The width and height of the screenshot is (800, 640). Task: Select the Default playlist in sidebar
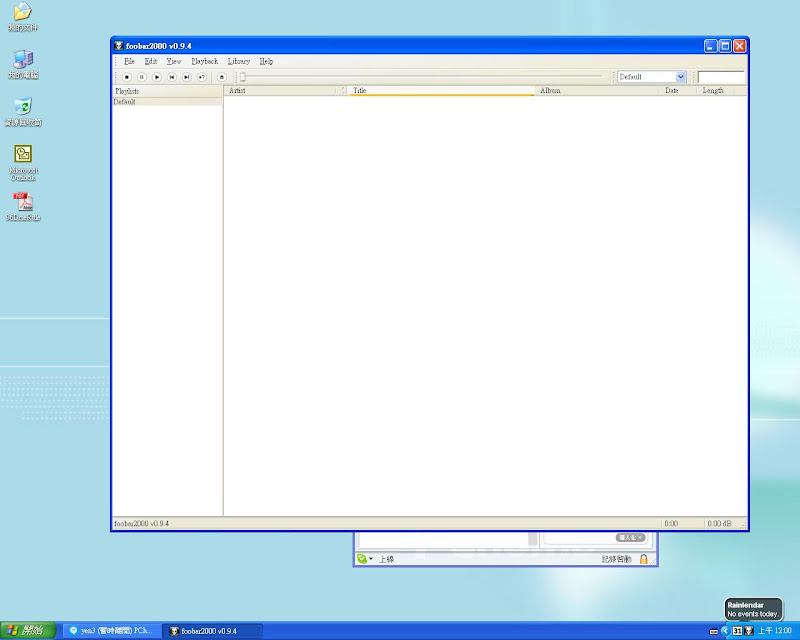tap(167, 102)
